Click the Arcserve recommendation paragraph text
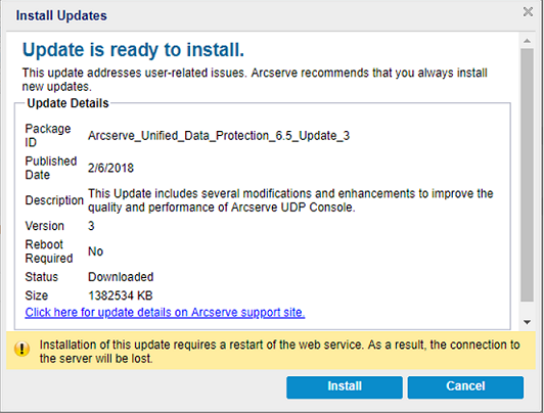This screenshot has width=544, height=413. [255, 79]
